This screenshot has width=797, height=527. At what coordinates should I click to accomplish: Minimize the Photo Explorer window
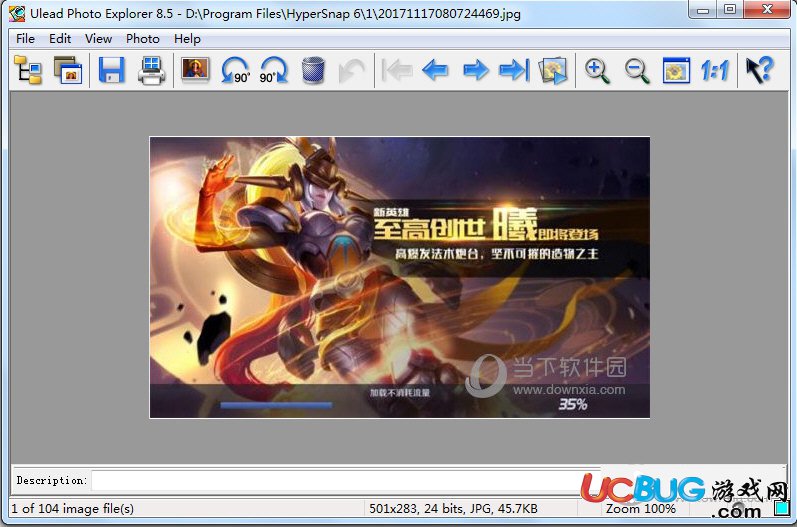click(703, 10)
